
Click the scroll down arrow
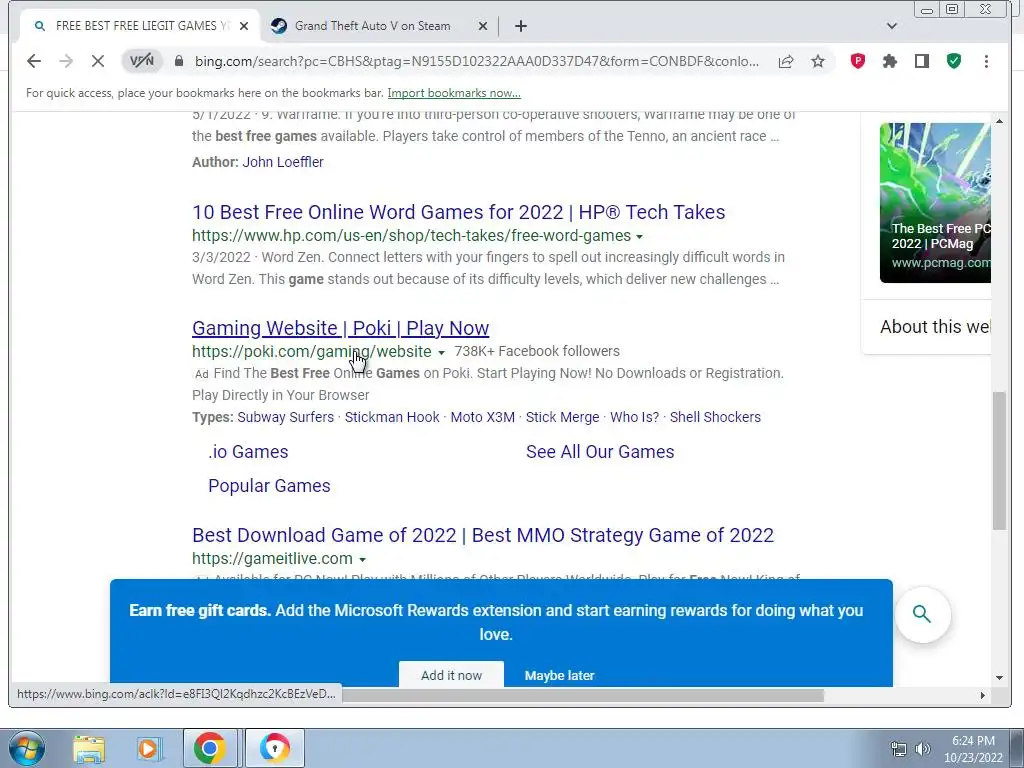[x=999, y=678]
